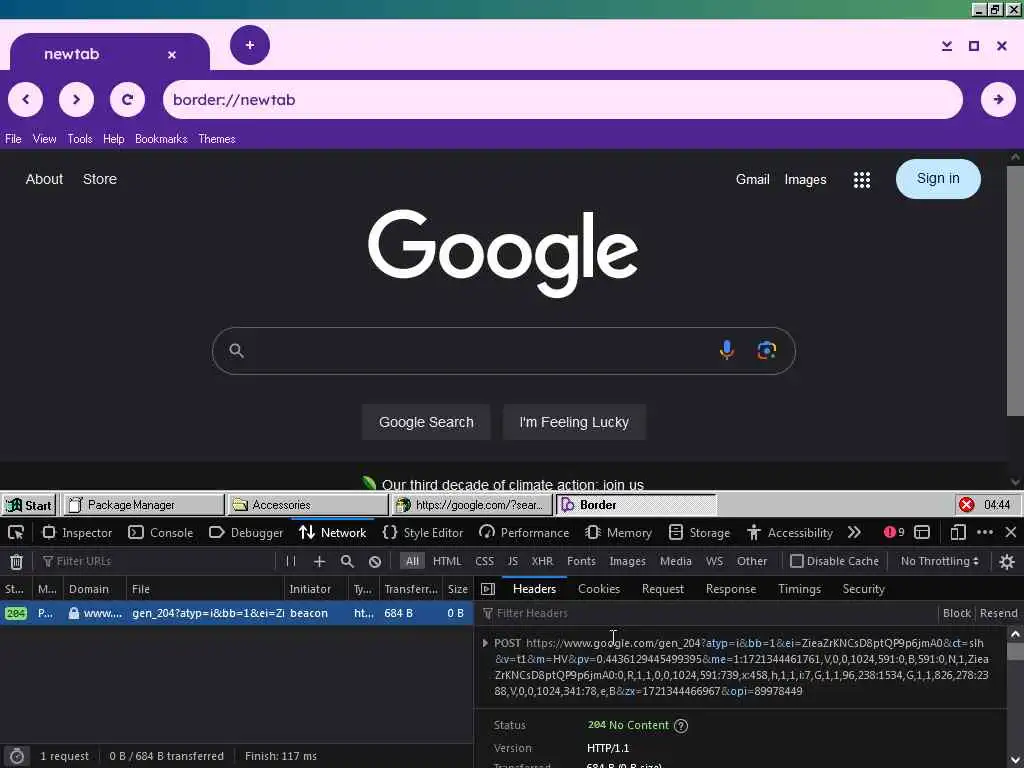Filter requests by Fonts
1024x768 pixels.
point(581,561)
